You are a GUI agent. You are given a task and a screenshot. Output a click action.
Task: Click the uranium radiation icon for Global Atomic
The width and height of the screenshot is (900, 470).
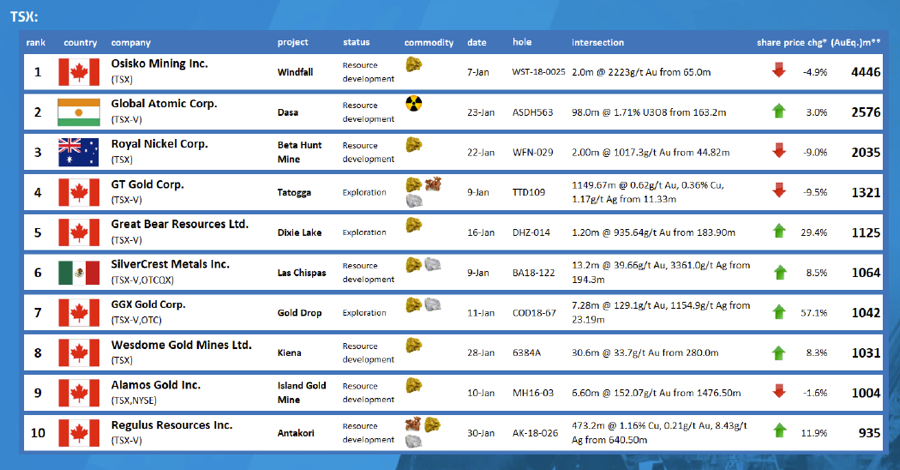click(413, 104)
